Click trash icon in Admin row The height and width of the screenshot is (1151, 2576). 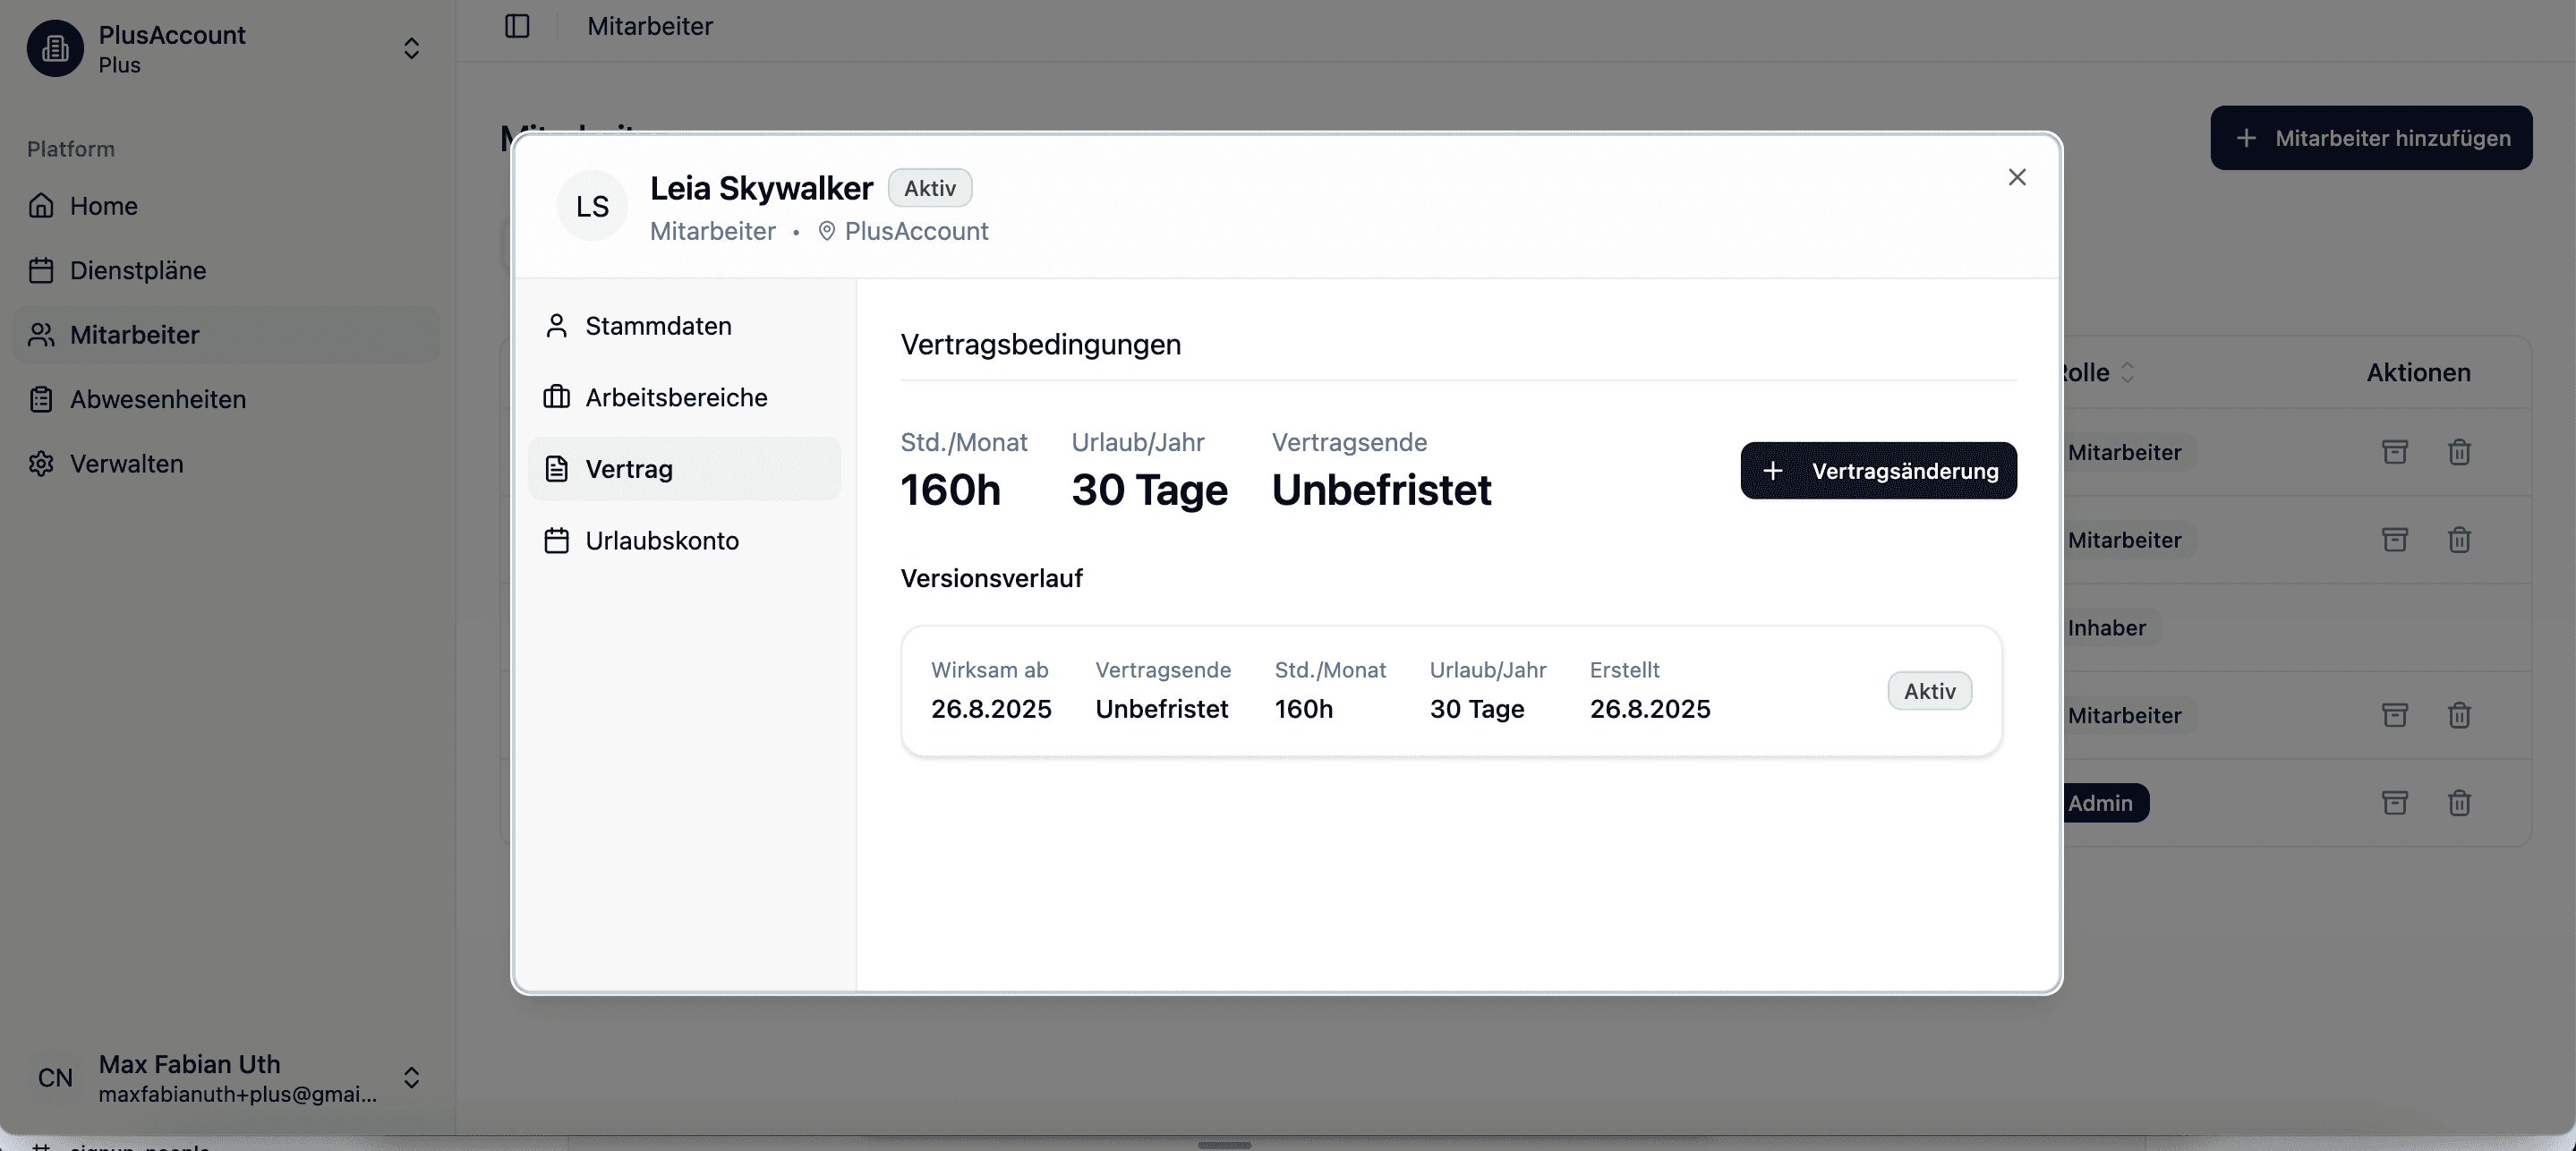2459,803
